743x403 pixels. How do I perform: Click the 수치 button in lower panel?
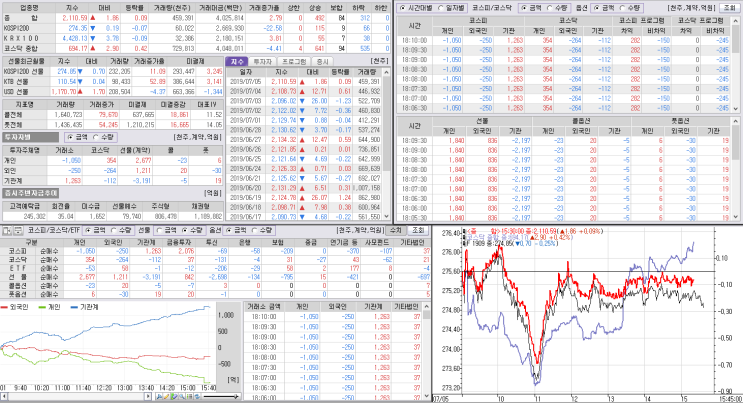click(x=395, y=230)
